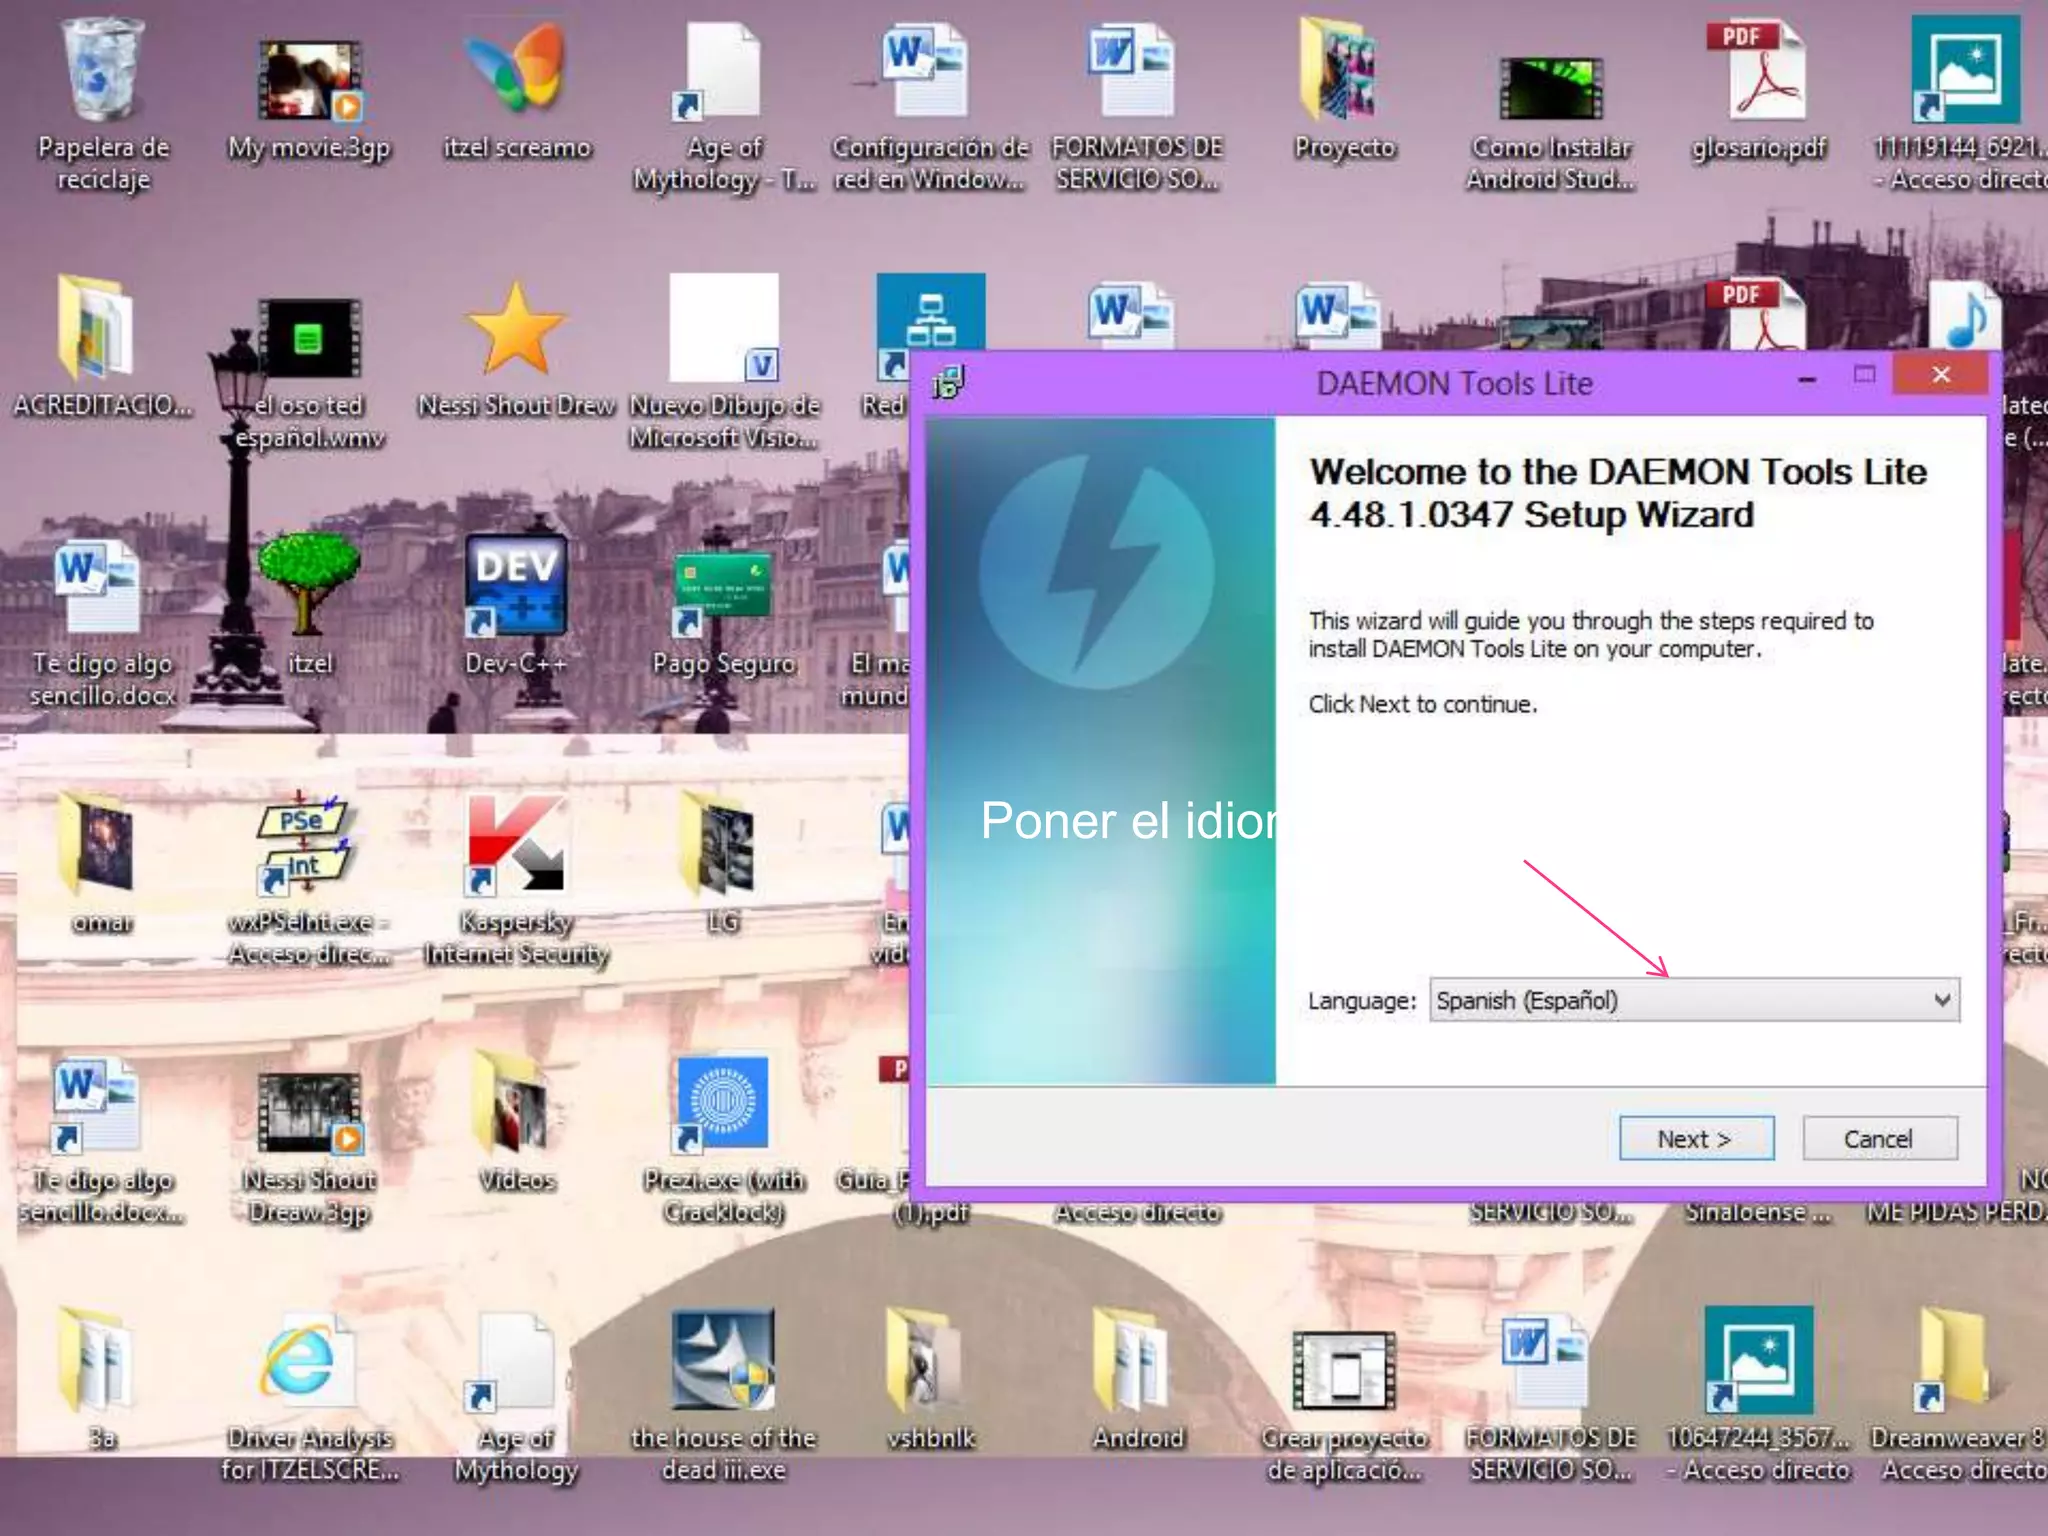This screenshot has width=2048, height=1536.
Task: Minimize the DAEMON Tools Lite window
Action: 1807,379
